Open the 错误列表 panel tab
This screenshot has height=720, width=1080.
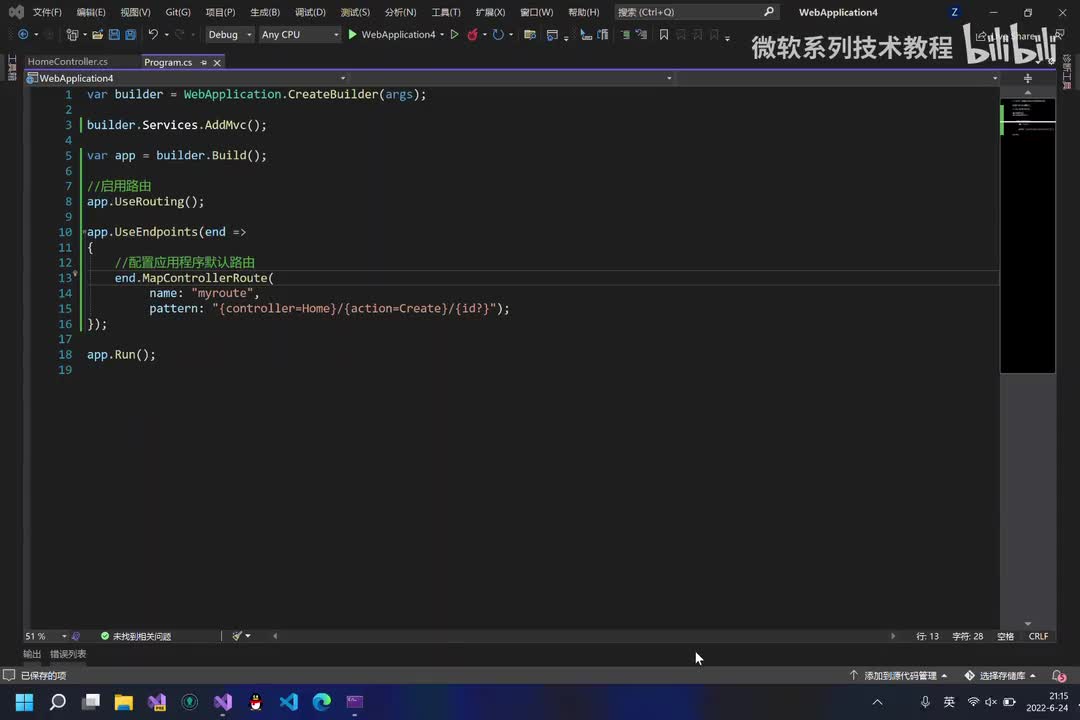click(68, 654)
